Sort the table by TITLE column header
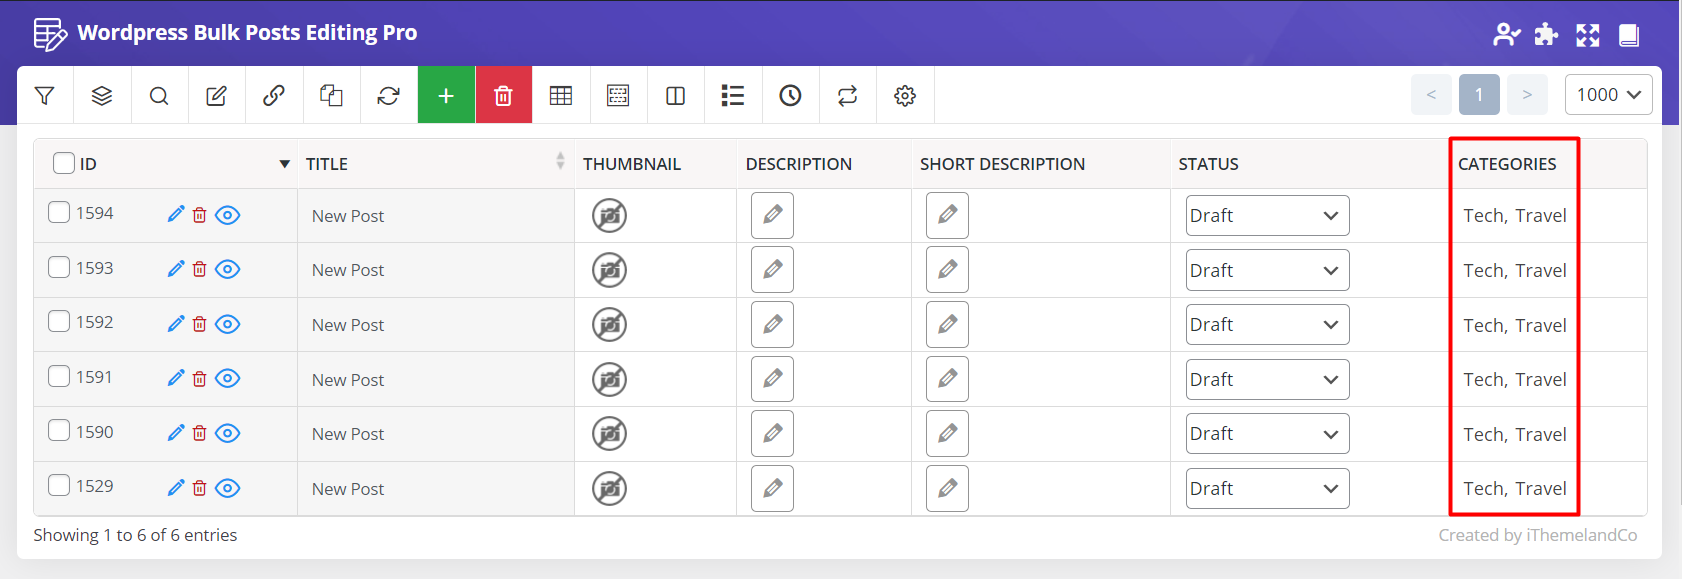This screenshot has height=579, width=1682. (x=327, y=164)
